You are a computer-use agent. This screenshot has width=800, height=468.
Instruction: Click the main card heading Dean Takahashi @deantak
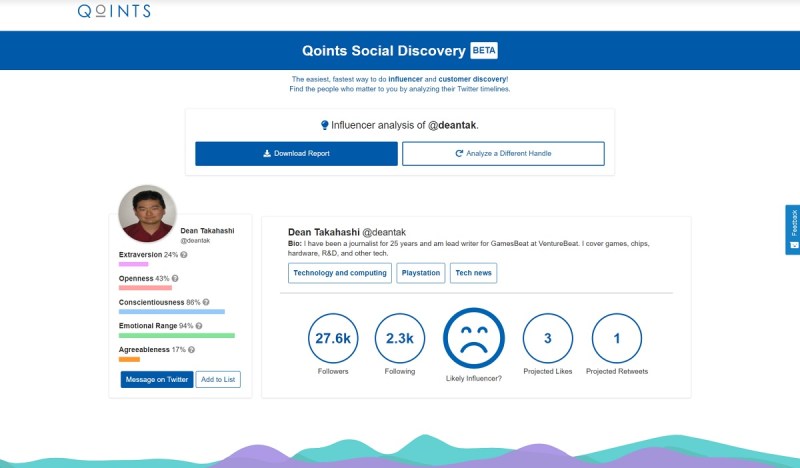click(347, 232)
